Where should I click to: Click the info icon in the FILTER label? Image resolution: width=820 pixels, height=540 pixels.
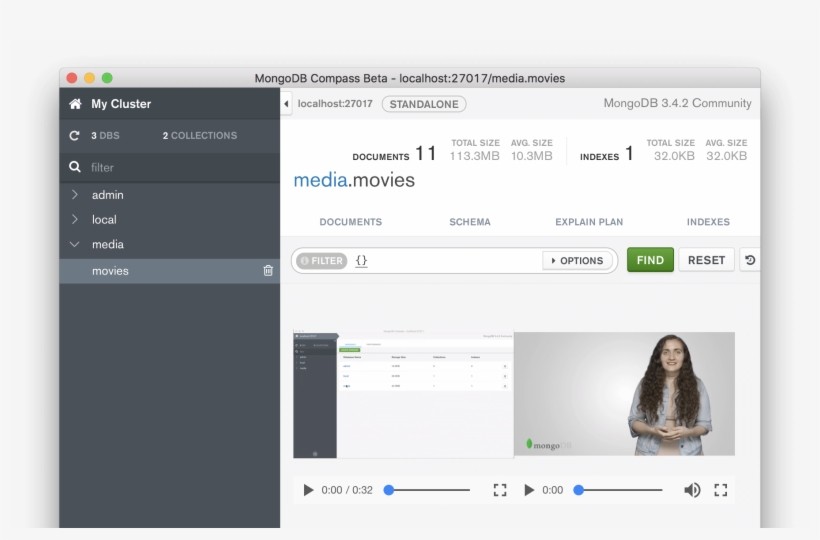pos(305,260)
